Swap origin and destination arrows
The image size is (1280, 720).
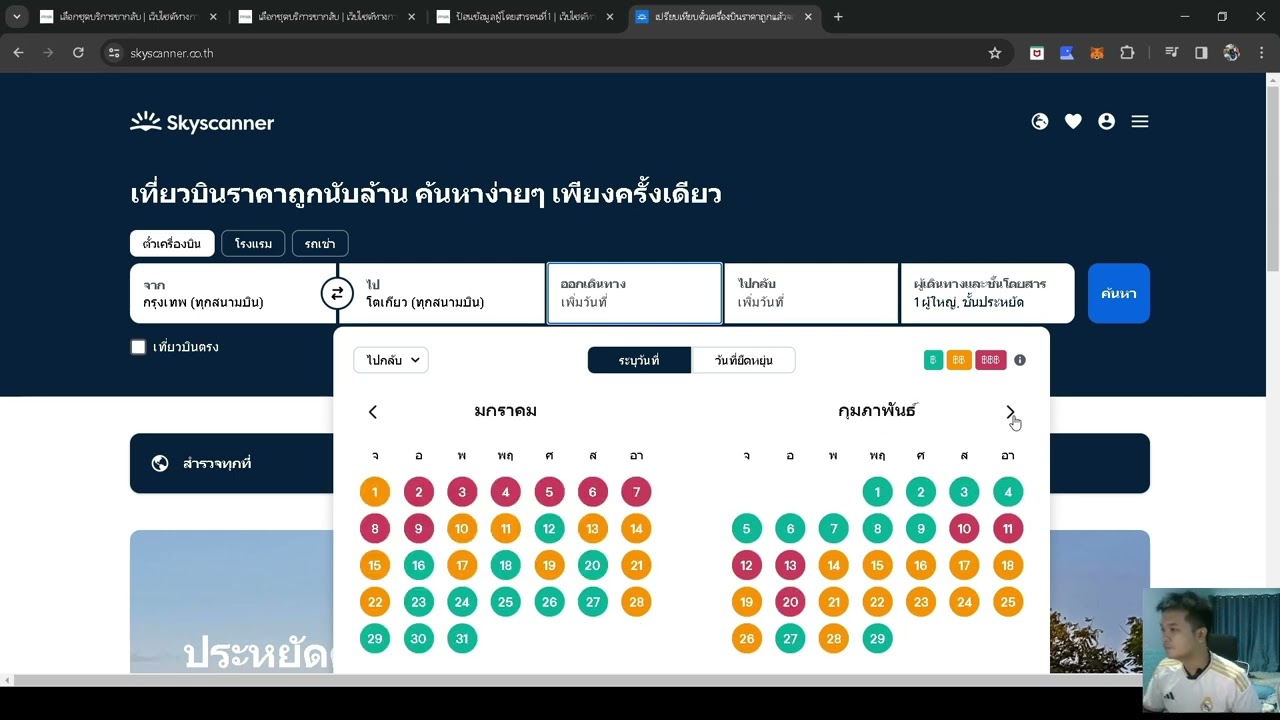(337, 293)
